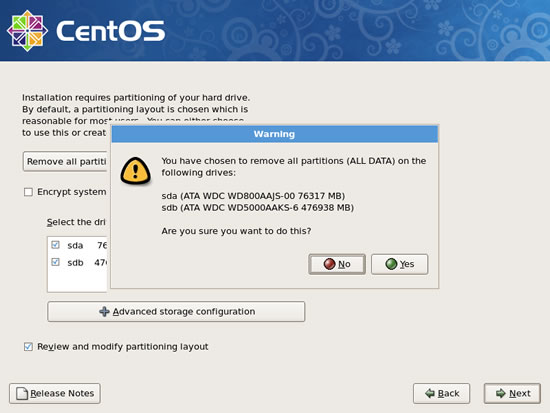This screenshot has width=550, height=413.
Task: Click 'Are you sure you want to do this?' text
Action: [x=236, y=231]
